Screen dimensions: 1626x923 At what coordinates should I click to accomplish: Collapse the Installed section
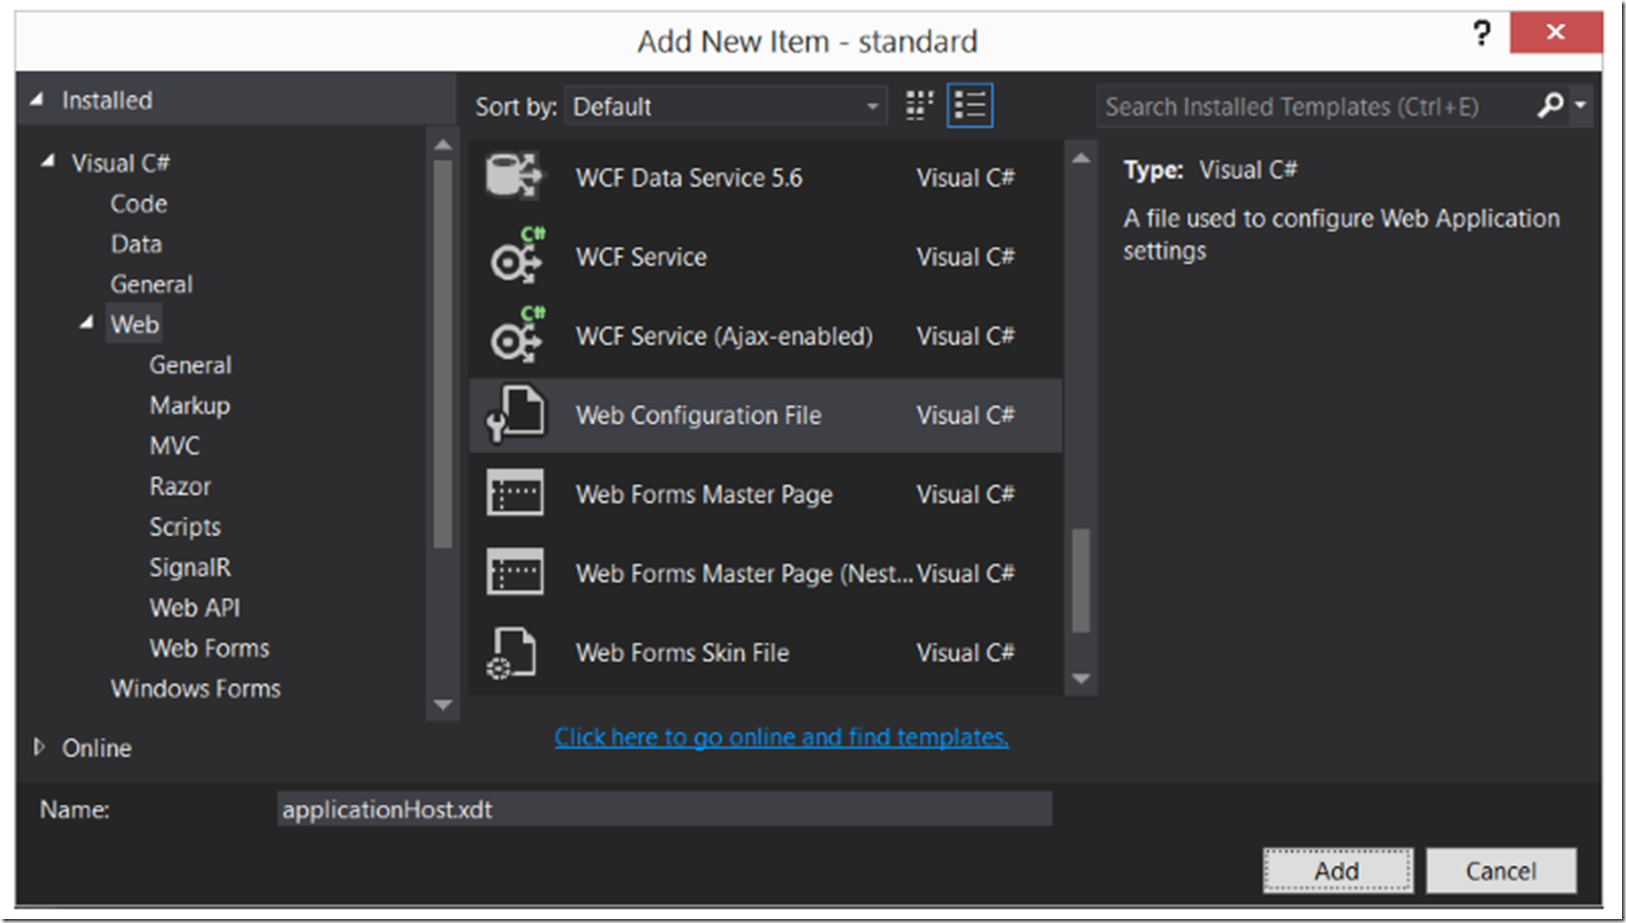tap(37, 100)
